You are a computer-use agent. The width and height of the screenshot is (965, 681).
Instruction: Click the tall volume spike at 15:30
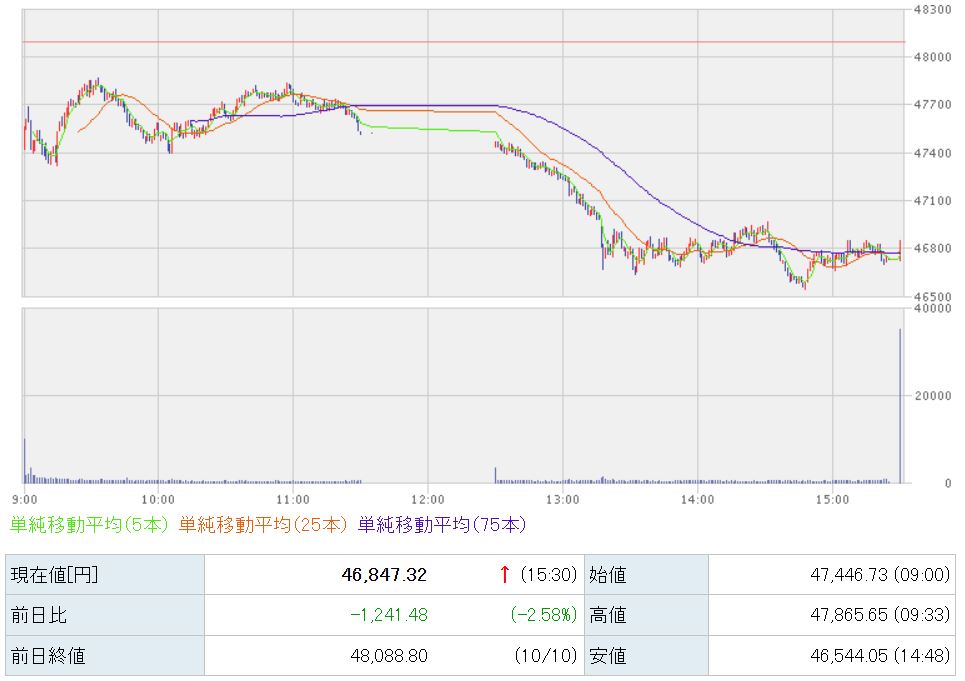pyautogui.click(x=900, y=405)
